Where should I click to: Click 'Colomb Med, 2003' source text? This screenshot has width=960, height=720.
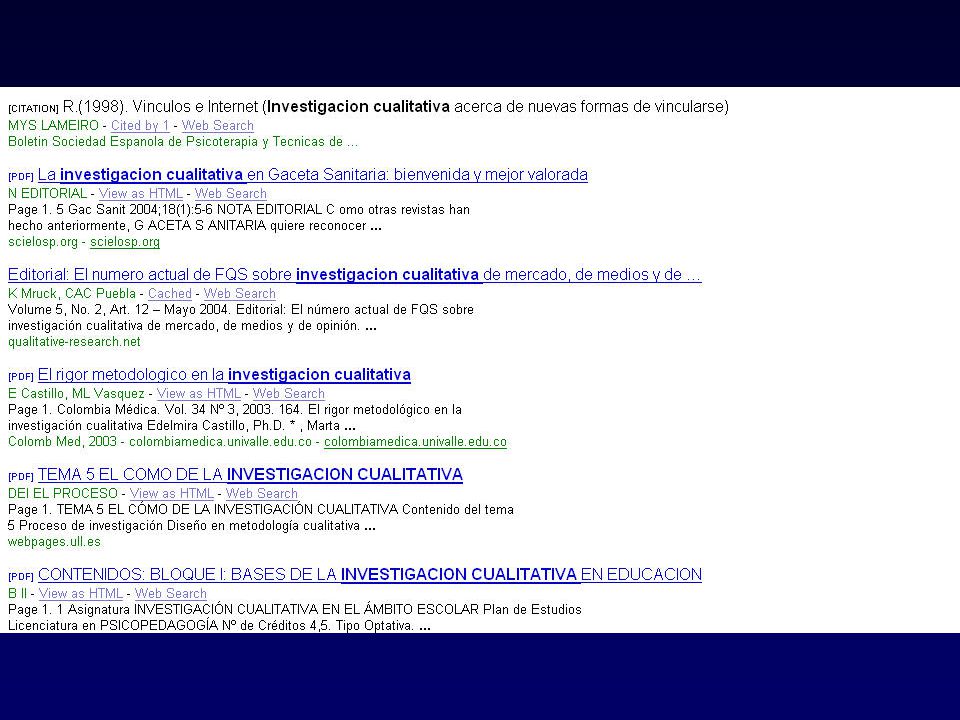[62, 442]
